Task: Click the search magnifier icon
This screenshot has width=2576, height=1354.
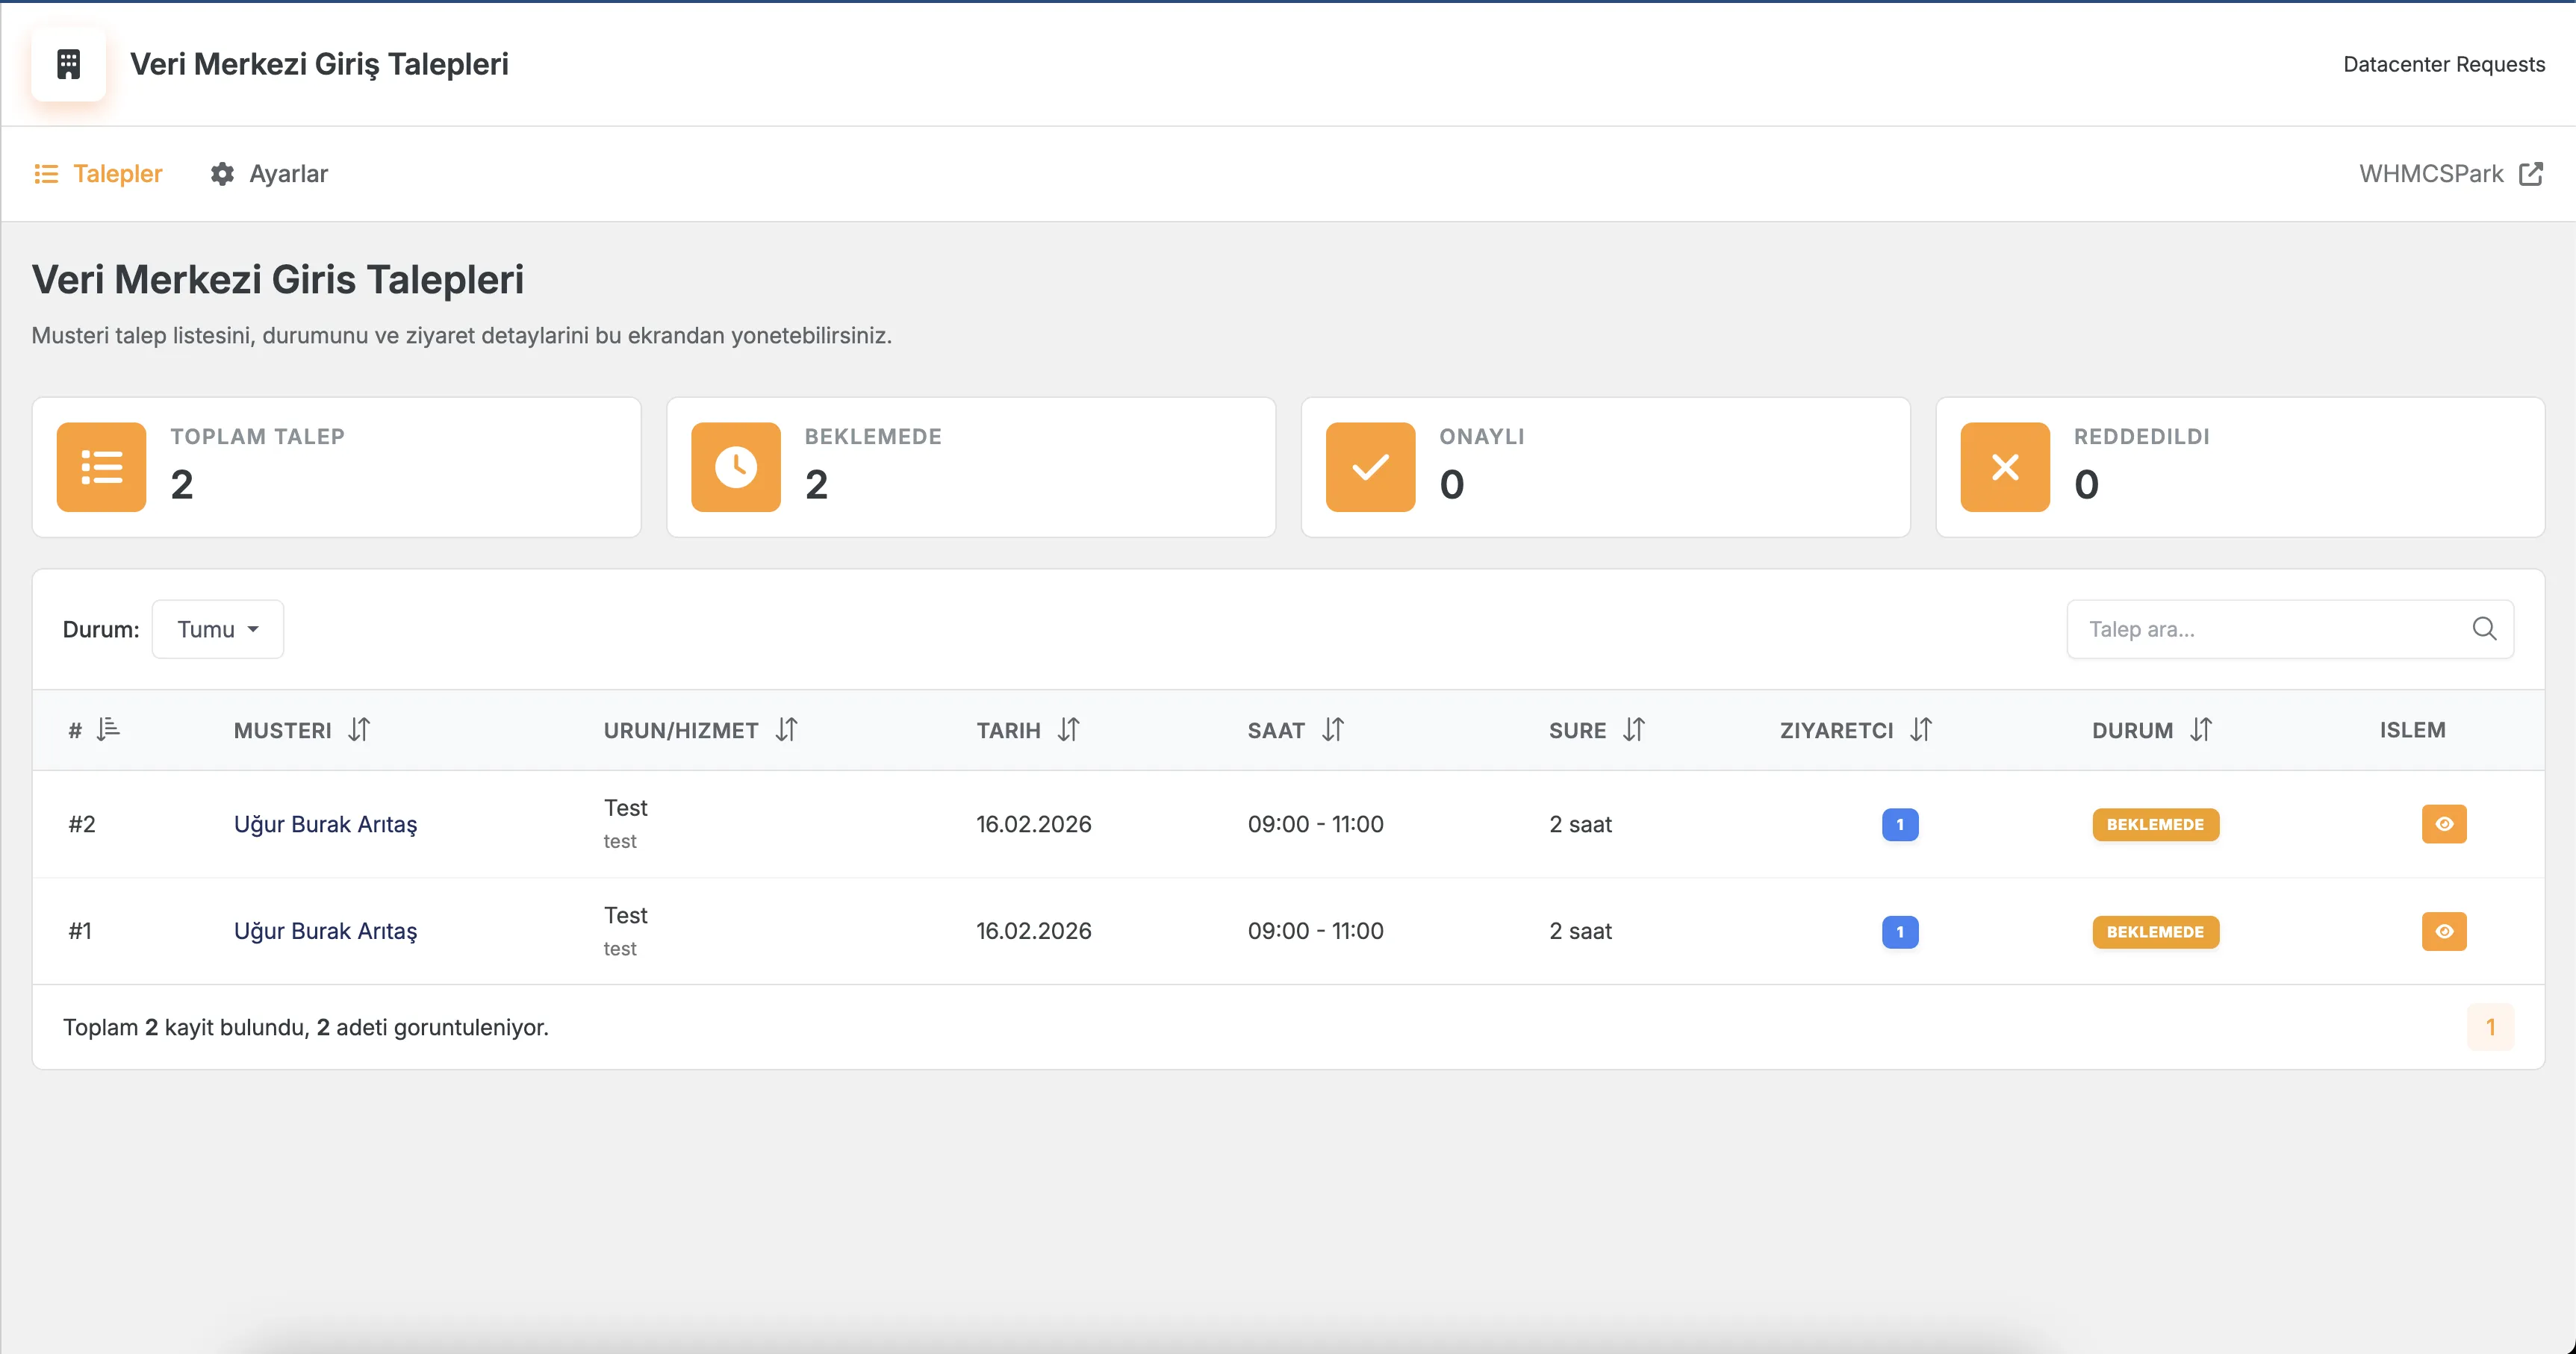Action: (2485, 629)
